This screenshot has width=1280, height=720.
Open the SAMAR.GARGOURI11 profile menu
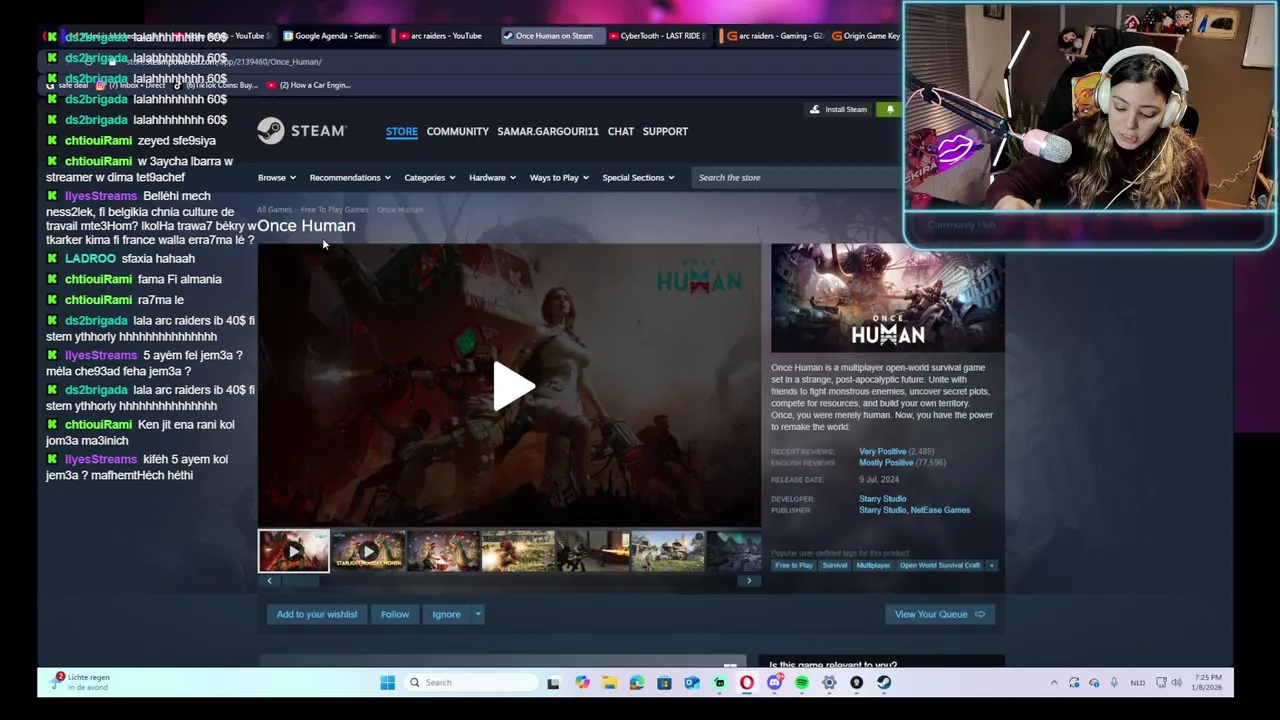548,131
